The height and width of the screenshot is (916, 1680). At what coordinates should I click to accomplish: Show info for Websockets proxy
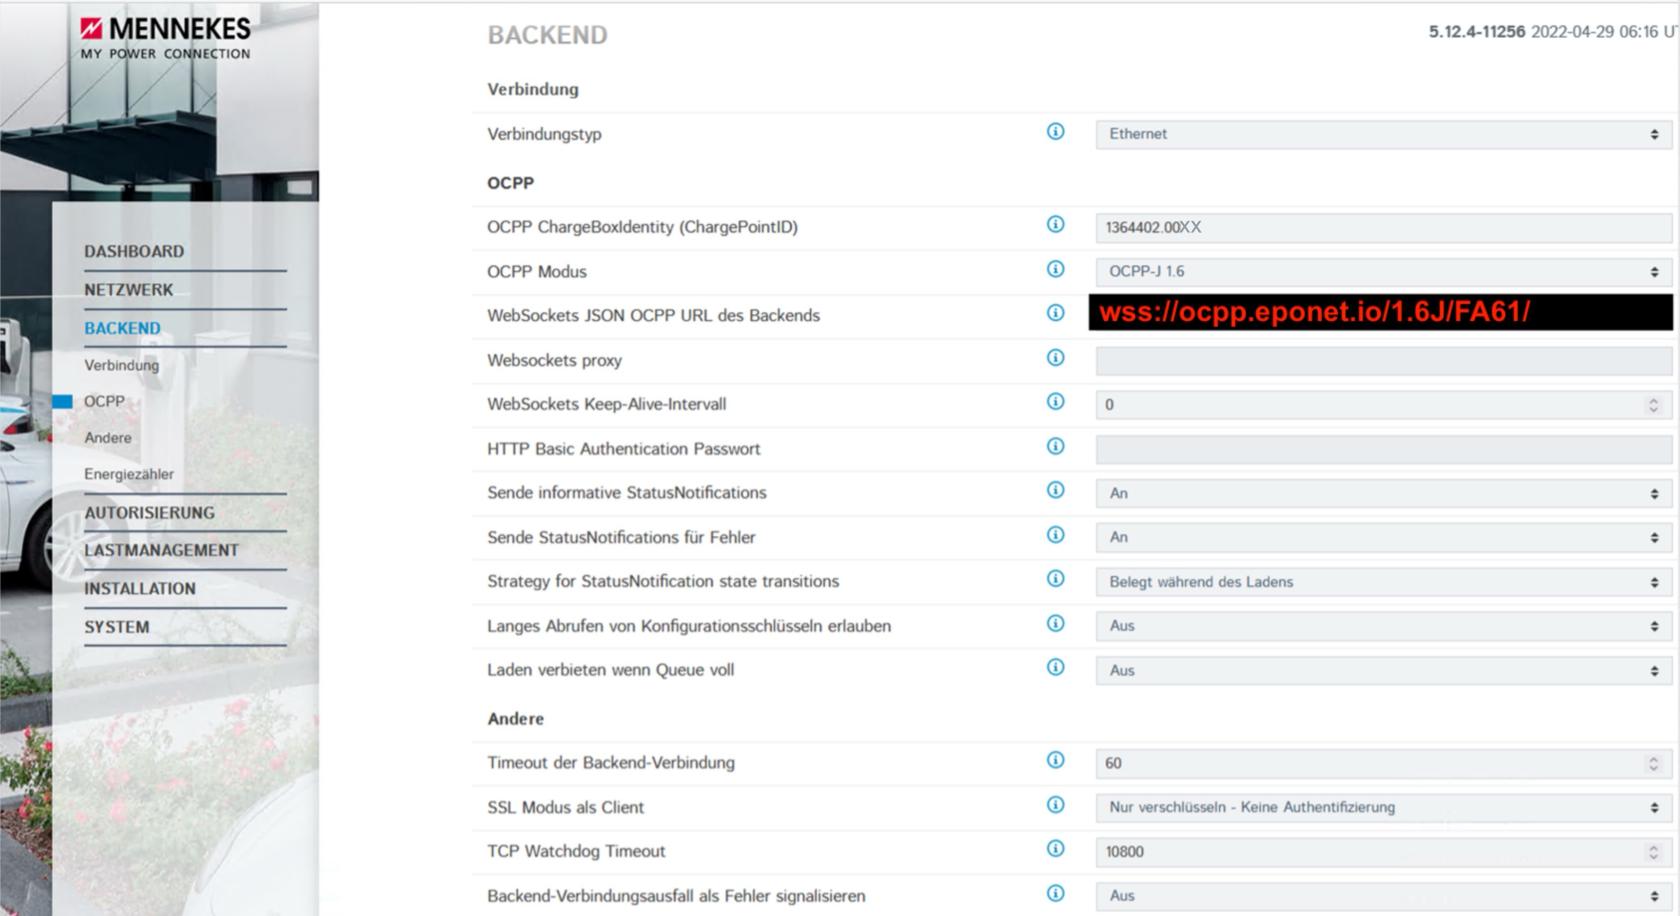click(1055, 358)
